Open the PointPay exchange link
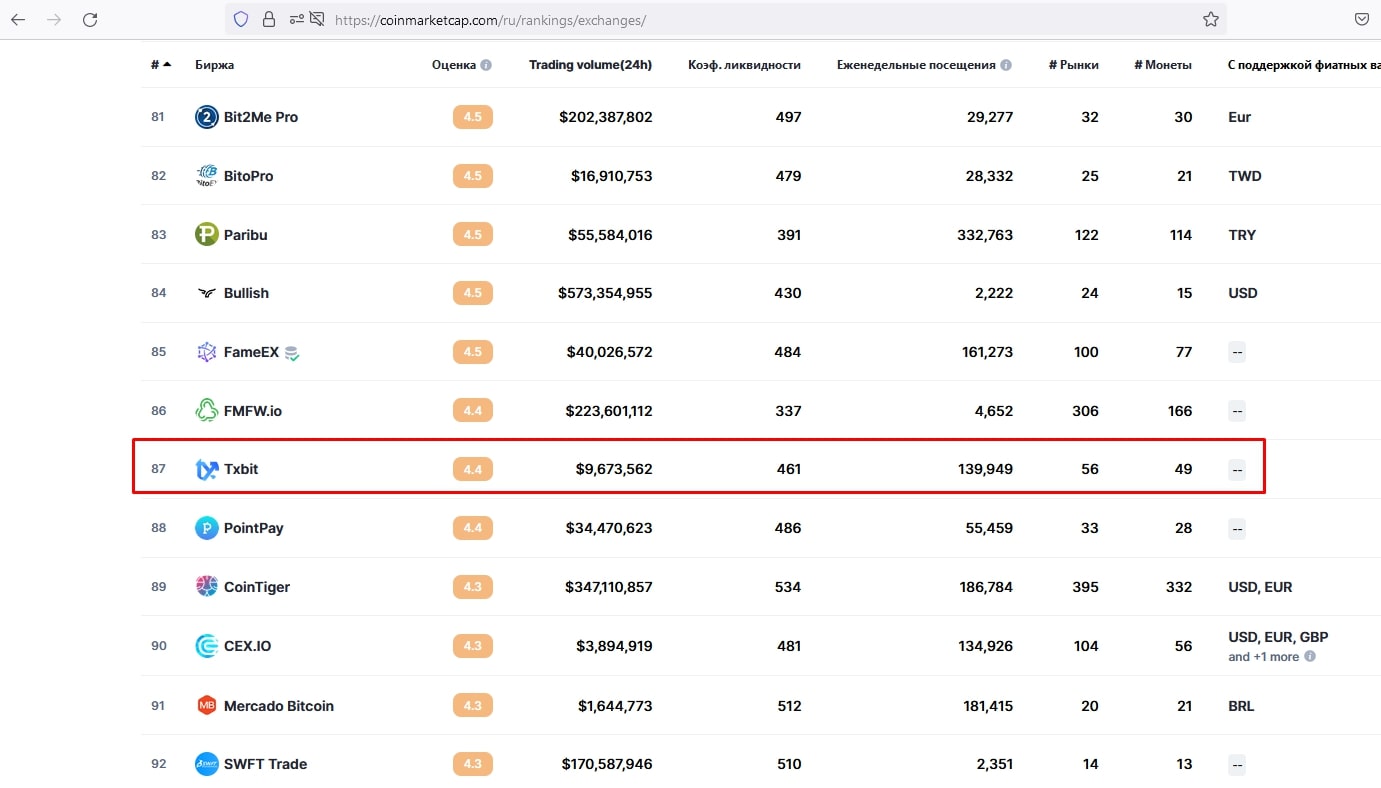The height and width of the screenshot is (788, 1381). [x=254, y=528]
